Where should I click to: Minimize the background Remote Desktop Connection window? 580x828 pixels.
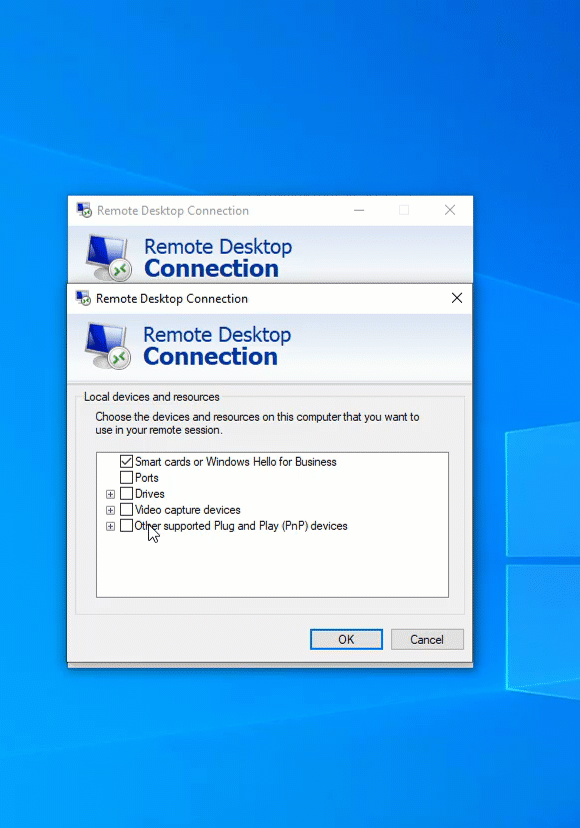coord(359,210)
